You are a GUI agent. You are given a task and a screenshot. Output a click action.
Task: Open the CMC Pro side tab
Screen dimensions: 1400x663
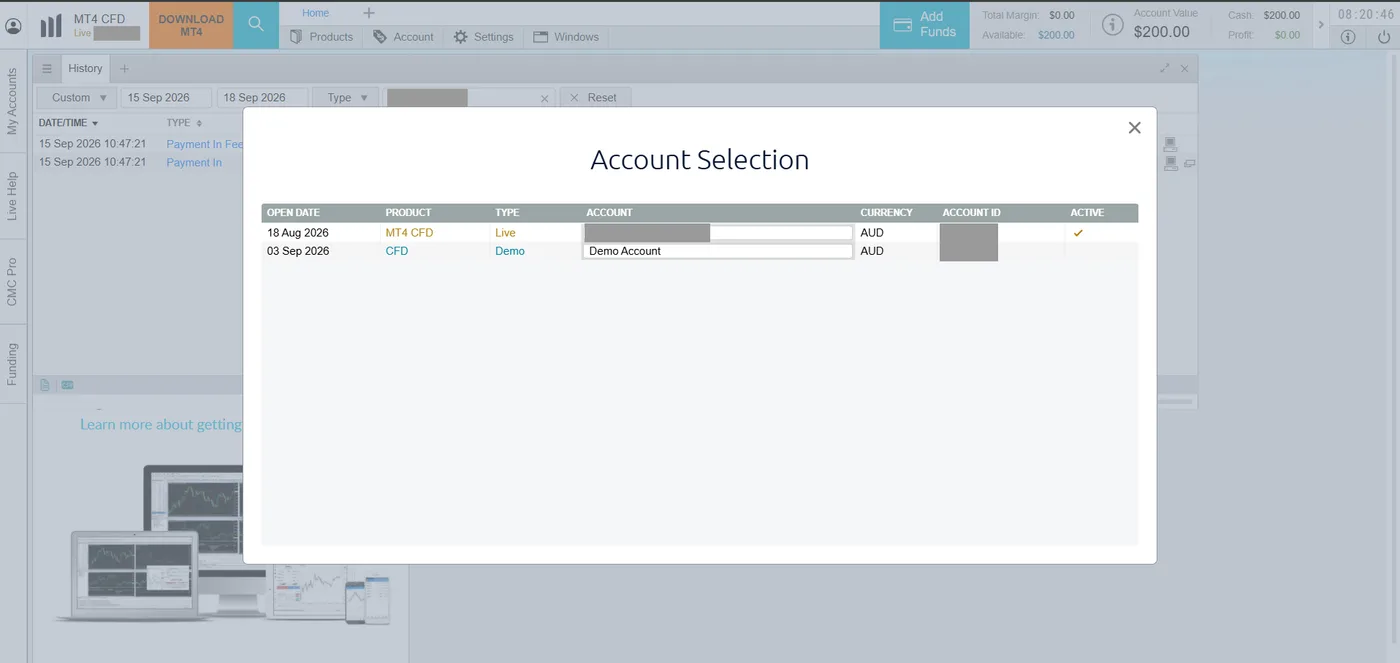[x=13, y=281]
